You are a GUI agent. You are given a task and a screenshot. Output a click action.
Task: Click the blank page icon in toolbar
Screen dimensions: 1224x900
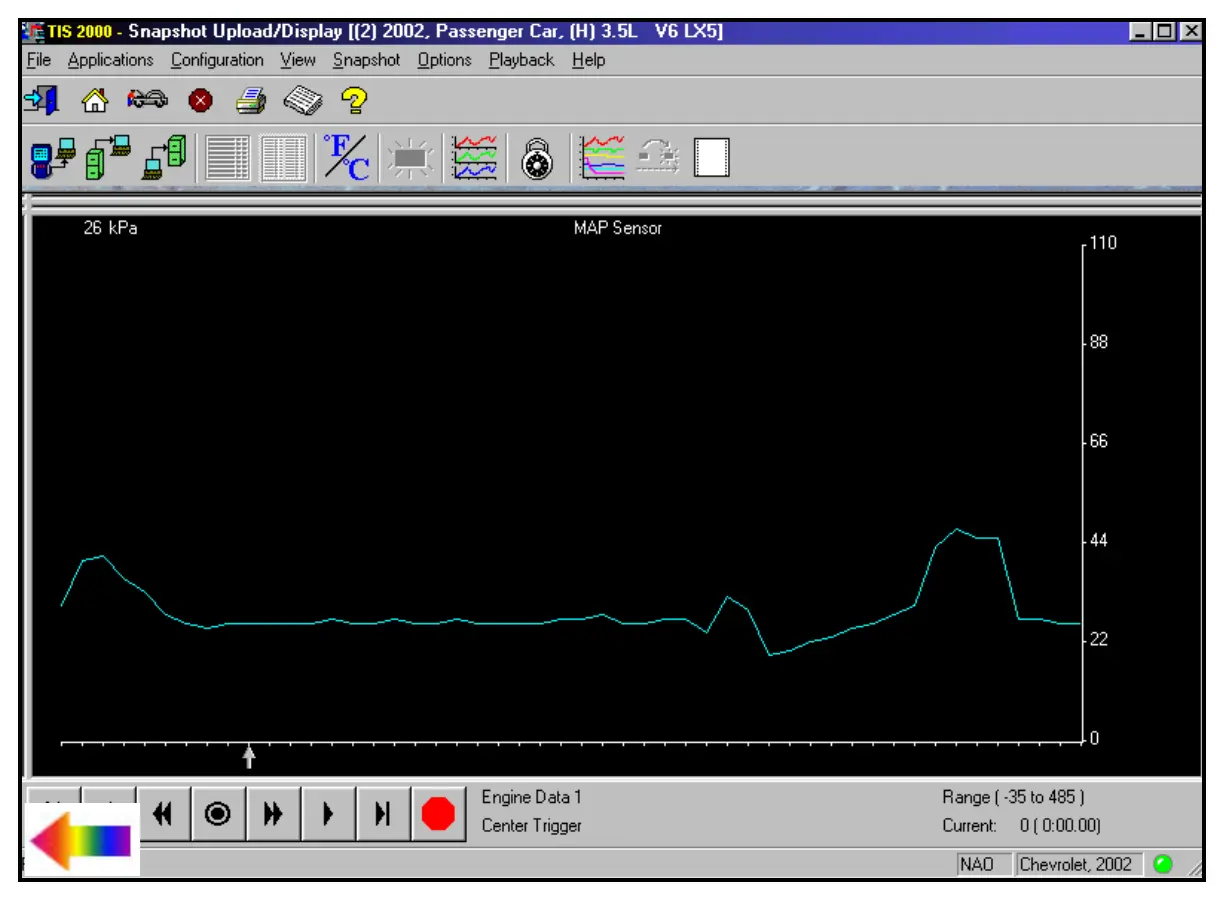point(711,157)
